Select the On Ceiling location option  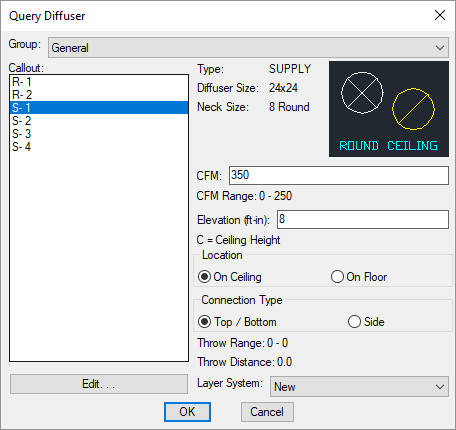coord(230,277)
